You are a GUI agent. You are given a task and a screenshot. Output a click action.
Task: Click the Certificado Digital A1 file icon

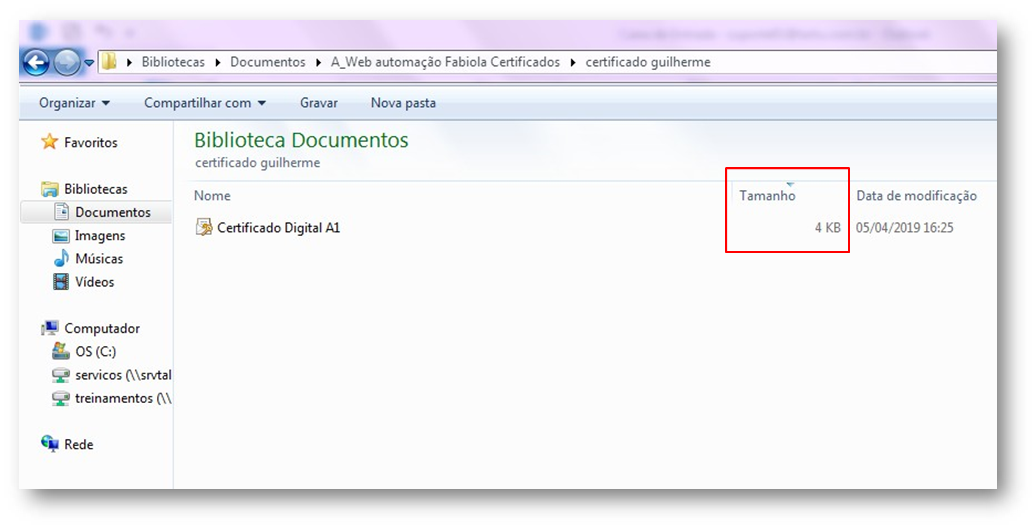204,228
